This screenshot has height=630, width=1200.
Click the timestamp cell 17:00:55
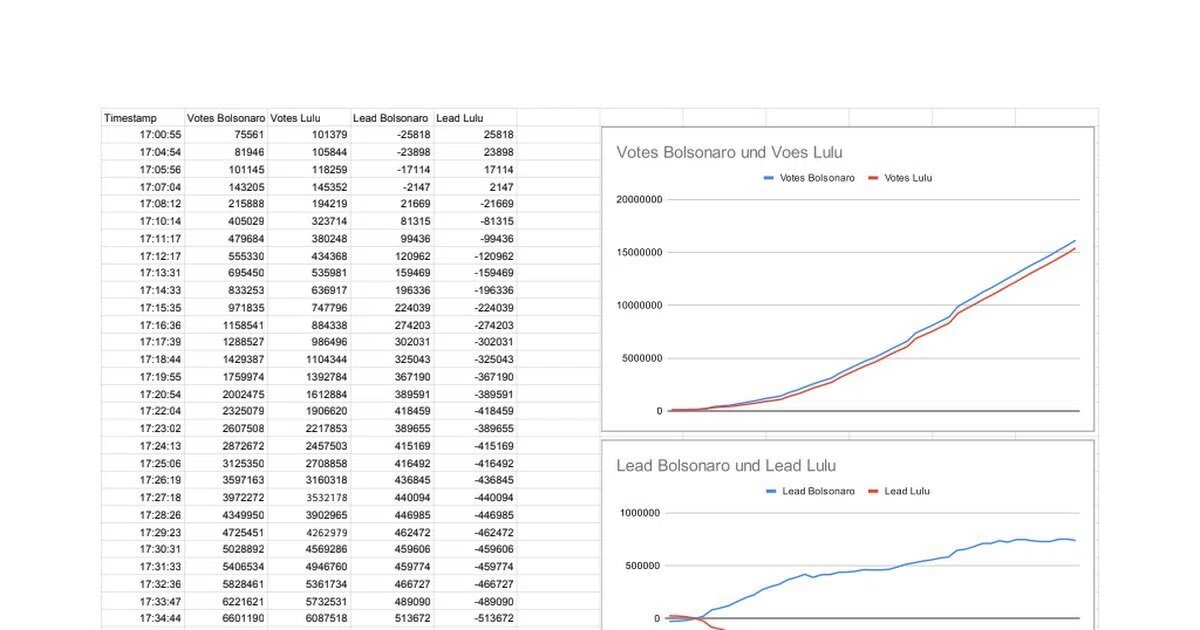(143, 135)
